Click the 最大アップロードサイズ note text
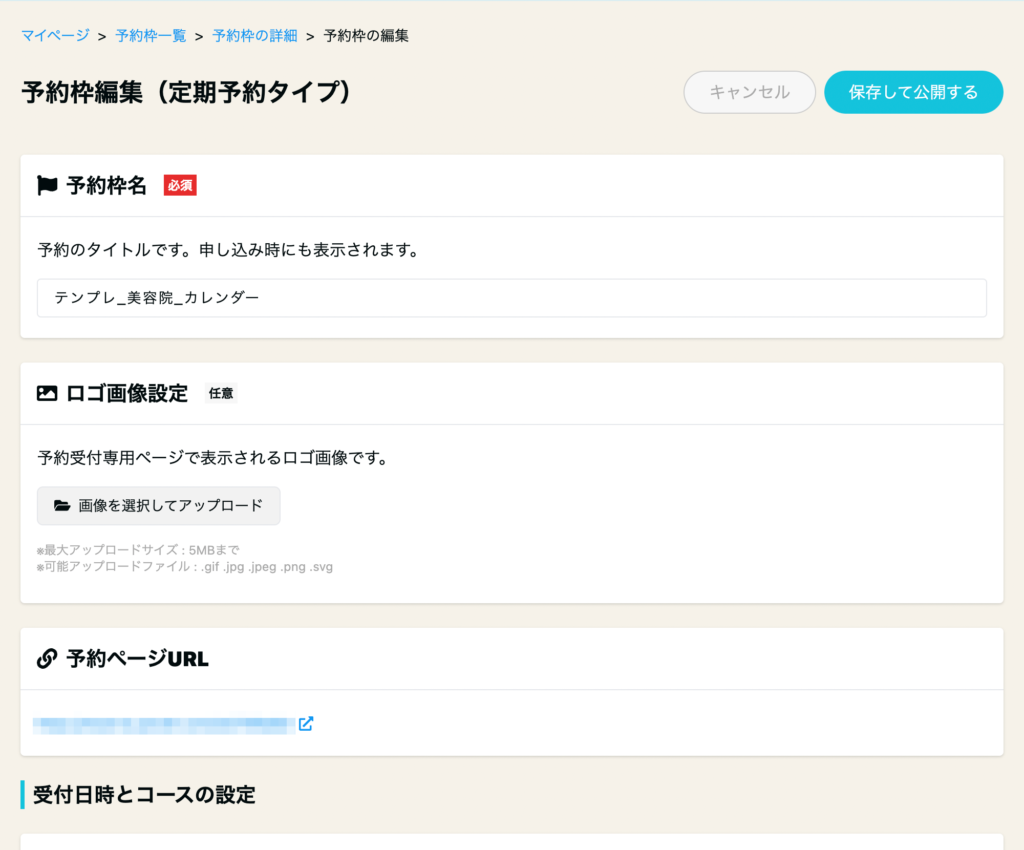1024x850 pixels. point(137,550)
